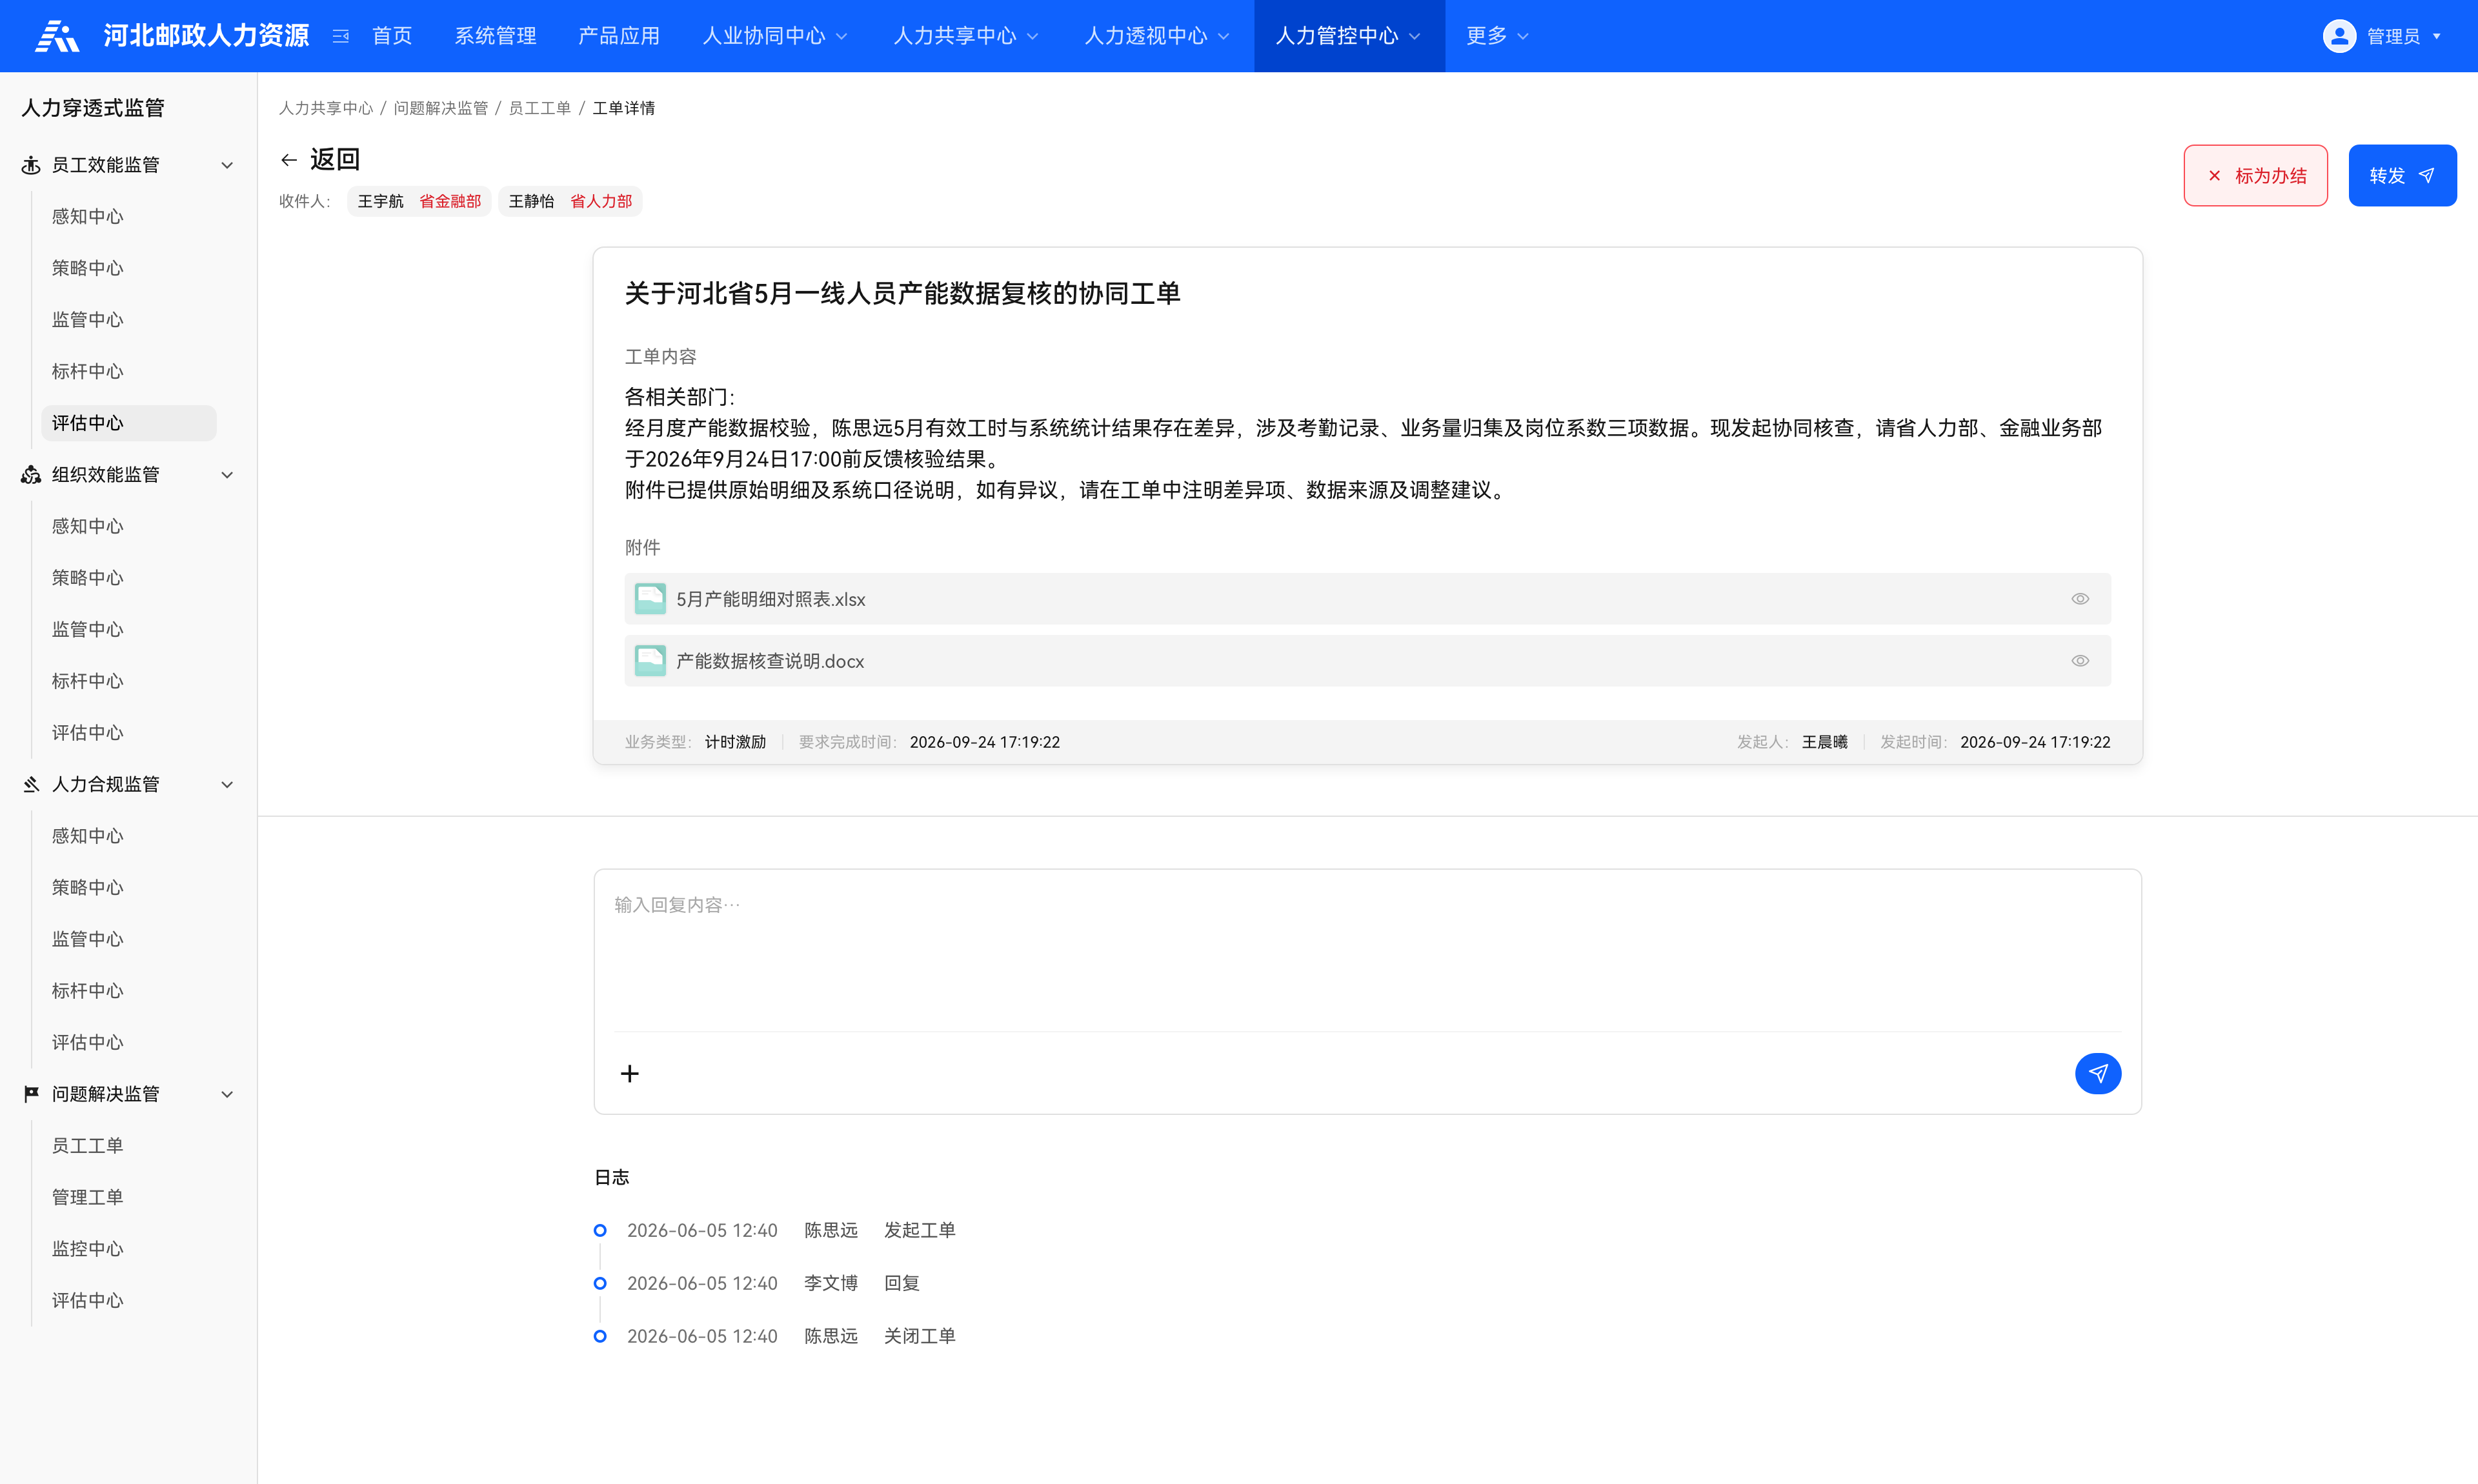This screenshot has width=2478, height=1484.
Task: Open the 人力透视中心 dropdown menu
Action: pos(1157,36)
